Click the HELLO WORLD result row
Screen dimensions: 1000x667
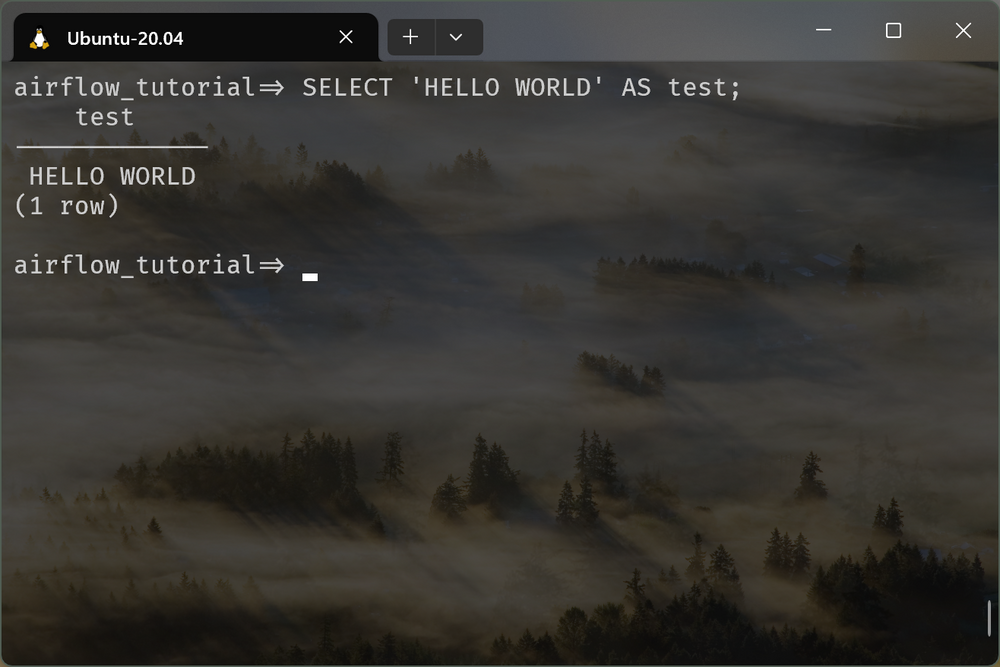(111, 176)
